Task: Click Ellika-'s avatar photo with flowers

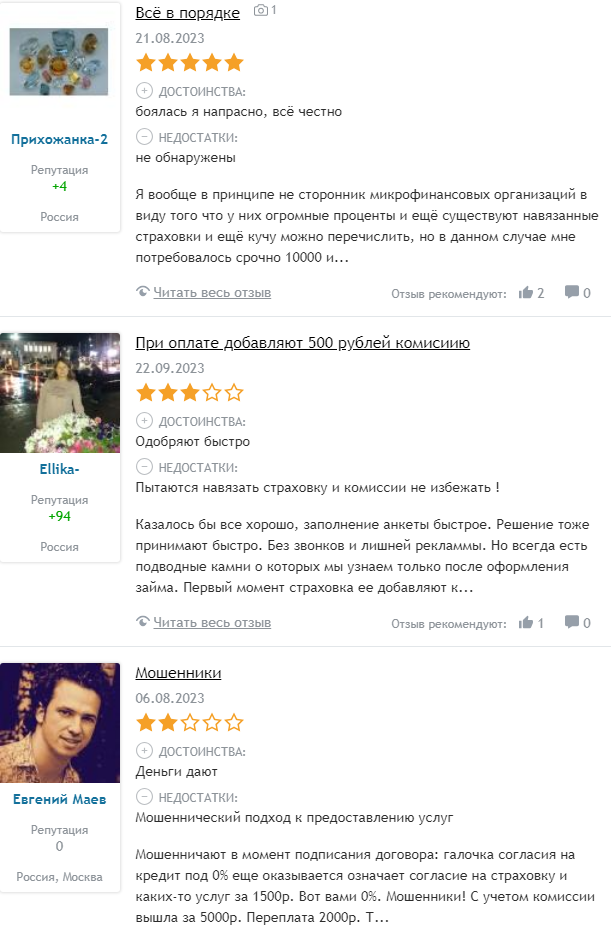Action: [x=60, y=393]
